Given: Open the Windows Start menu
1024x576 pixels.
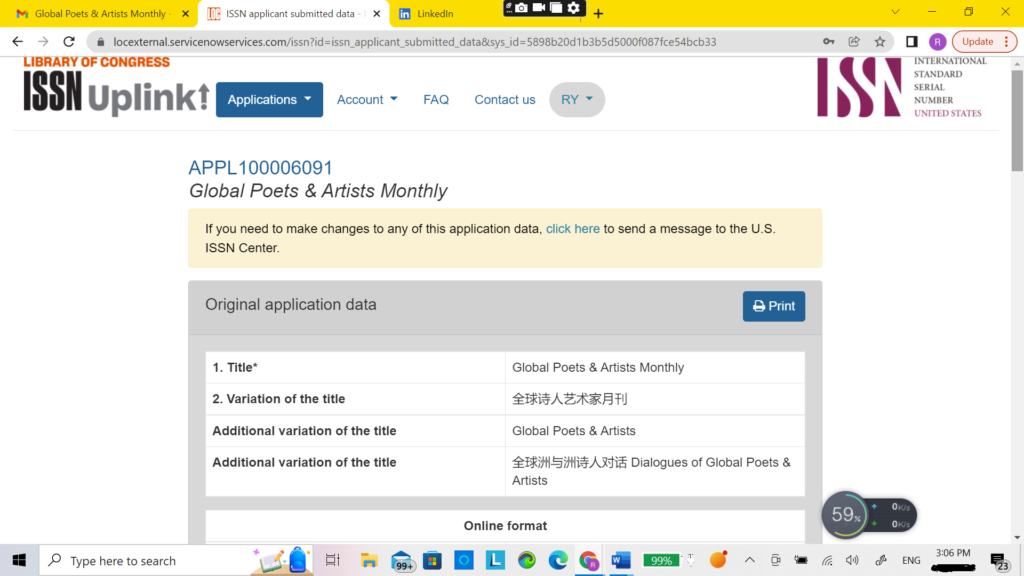Looking at the screenshot, I should coord(19,560).
